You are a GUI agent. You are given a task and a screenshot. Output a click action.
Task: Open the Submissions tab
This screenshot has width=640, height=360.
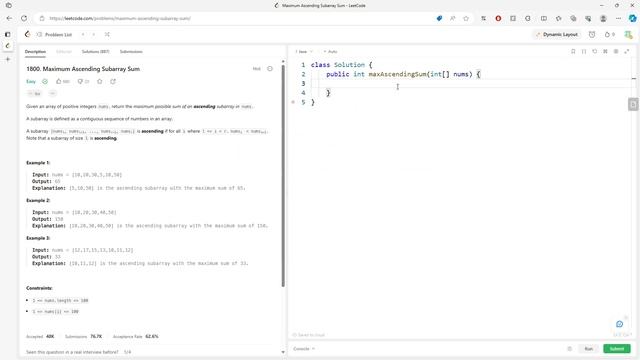[x=131, y=52]
